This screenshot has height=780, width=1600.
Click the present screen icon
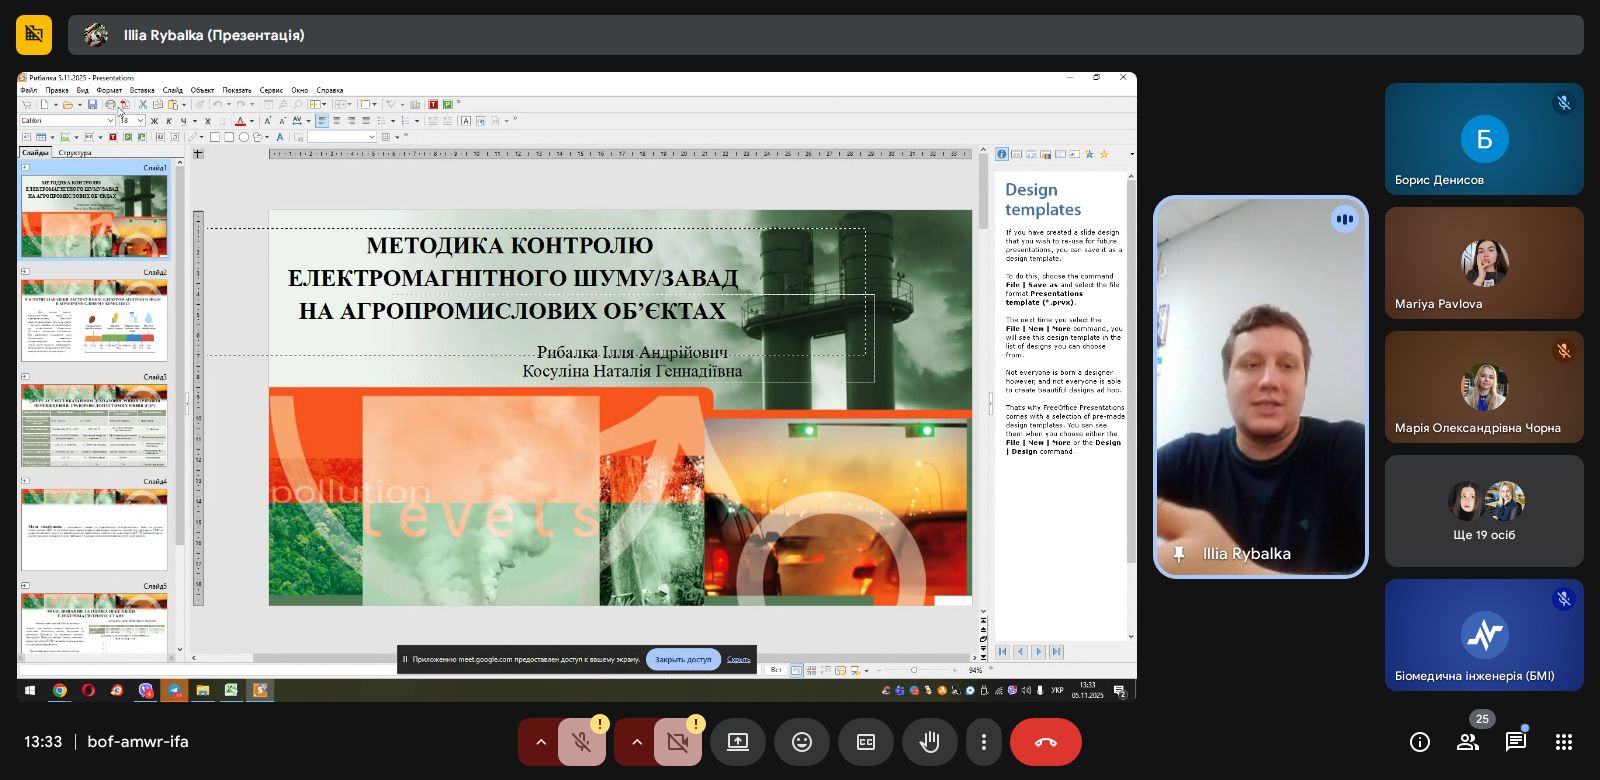click(738, 742)
